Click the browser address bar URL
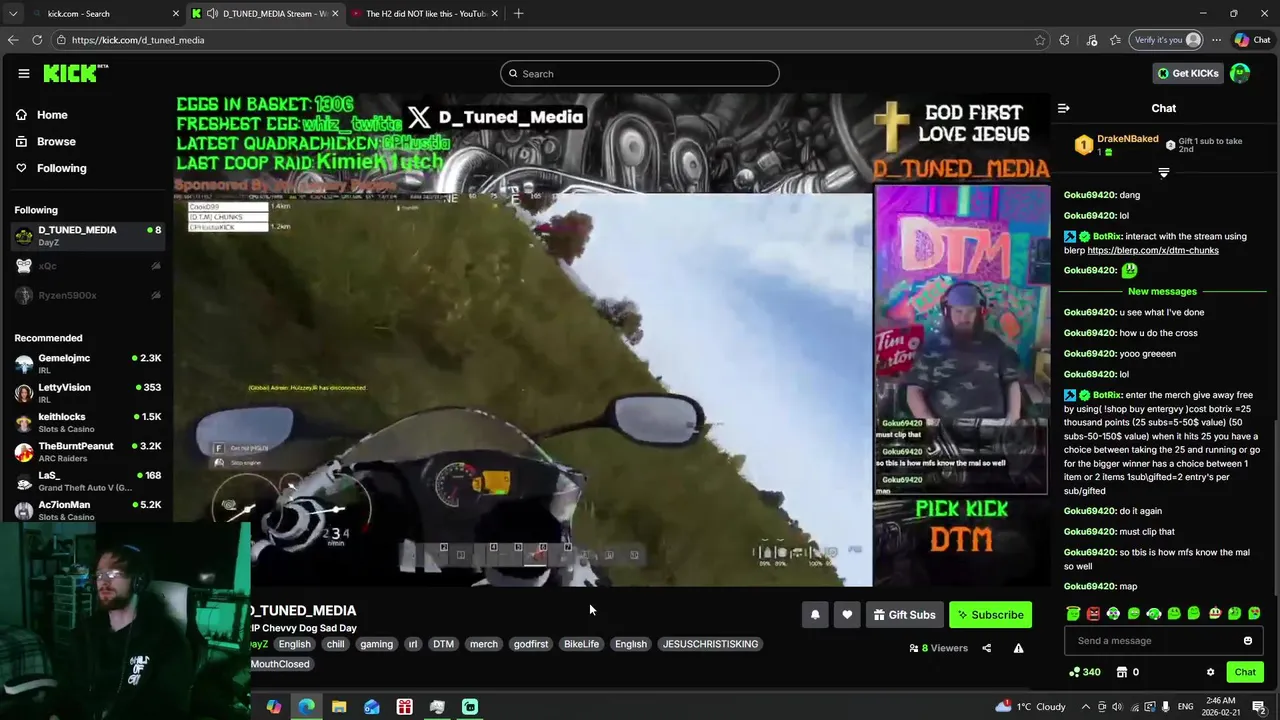This screenshot has height=720, width=1280. 138,40
